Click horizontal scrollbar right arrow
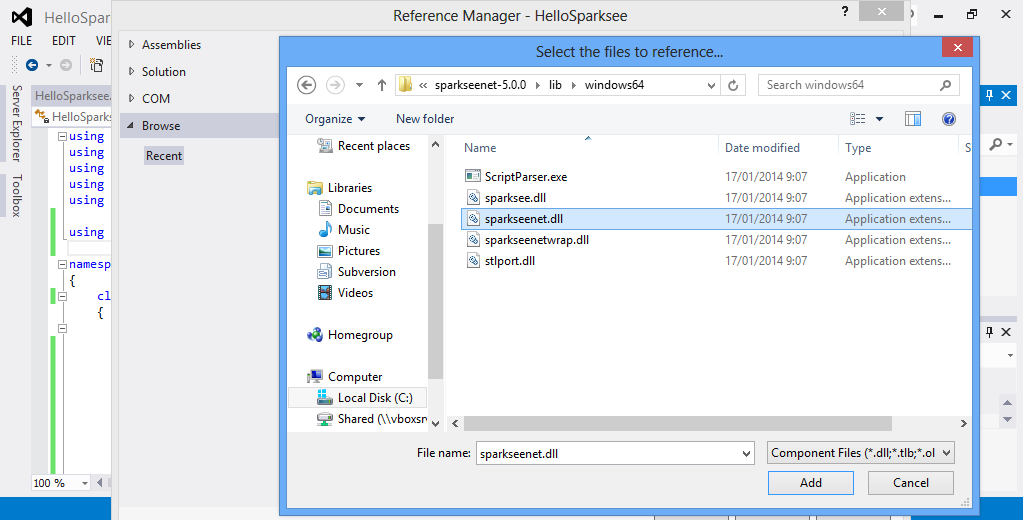1023x520 pixels. 964,423
